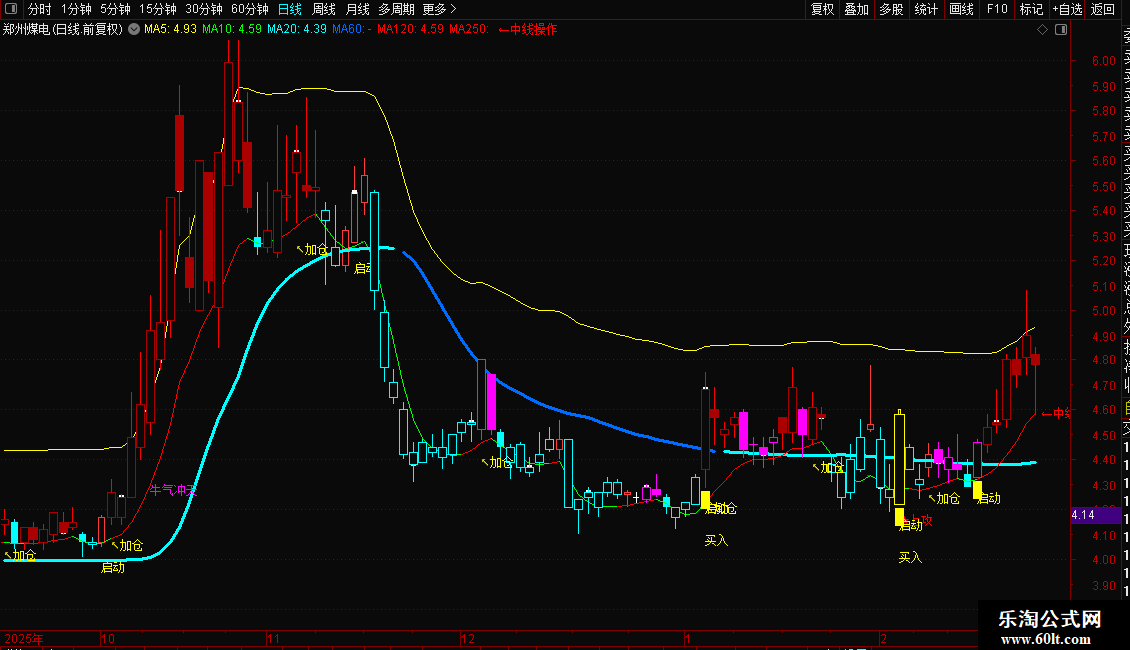The width and height of the screenshot is (1130, 650).
Task: Click the MA250 label
Action: coord(469,30)
